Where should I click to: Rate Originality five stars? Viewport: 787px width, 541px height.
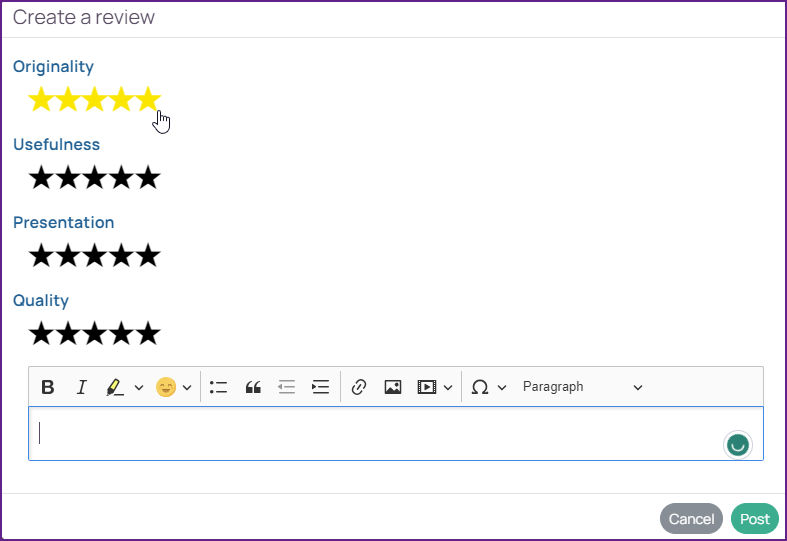(148, 99)
